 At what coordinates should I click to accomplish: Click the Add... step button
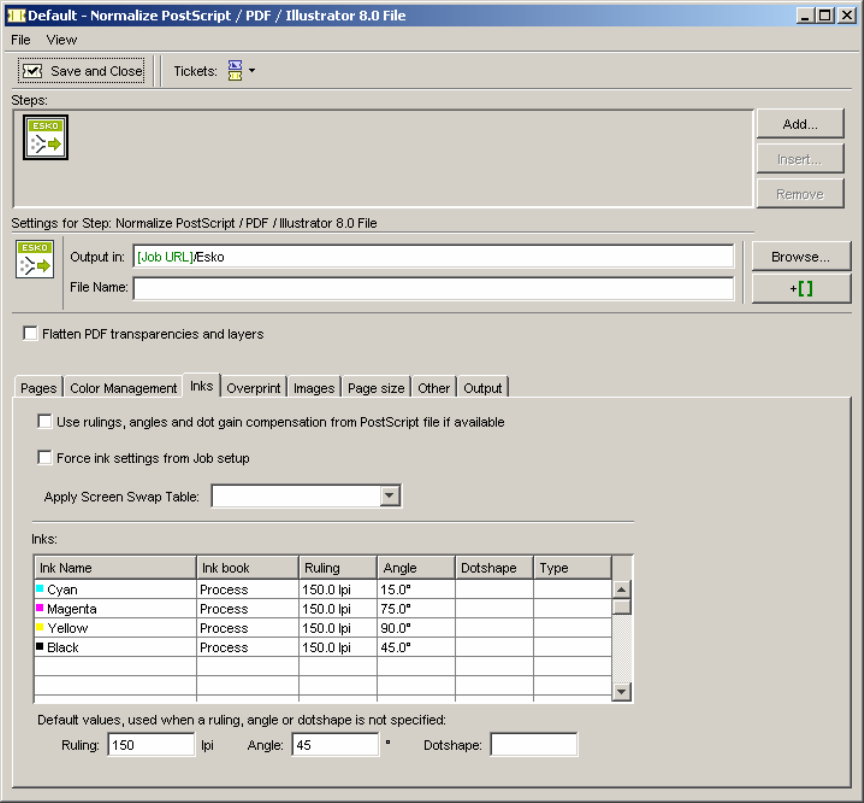click(x=800, y=125)
